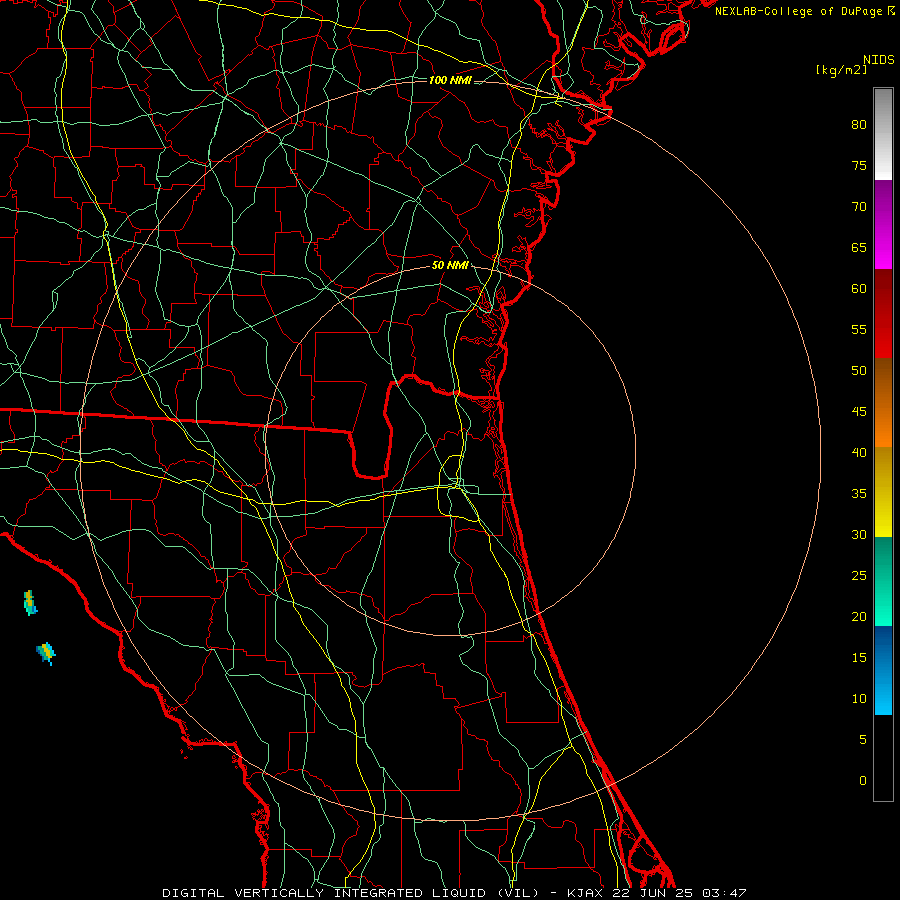Screen dimensions: 900x900
Task: Select the 15 value on the scale
Action: [859, 658]
